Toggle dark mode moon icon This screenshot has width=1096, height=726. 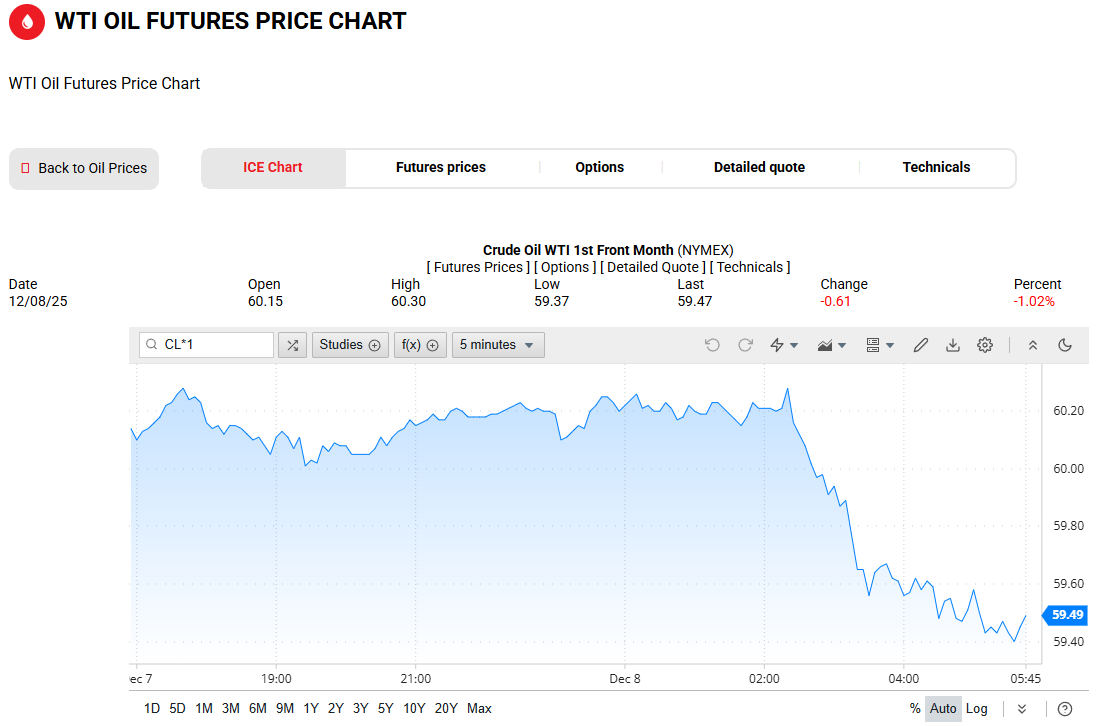1065,345
